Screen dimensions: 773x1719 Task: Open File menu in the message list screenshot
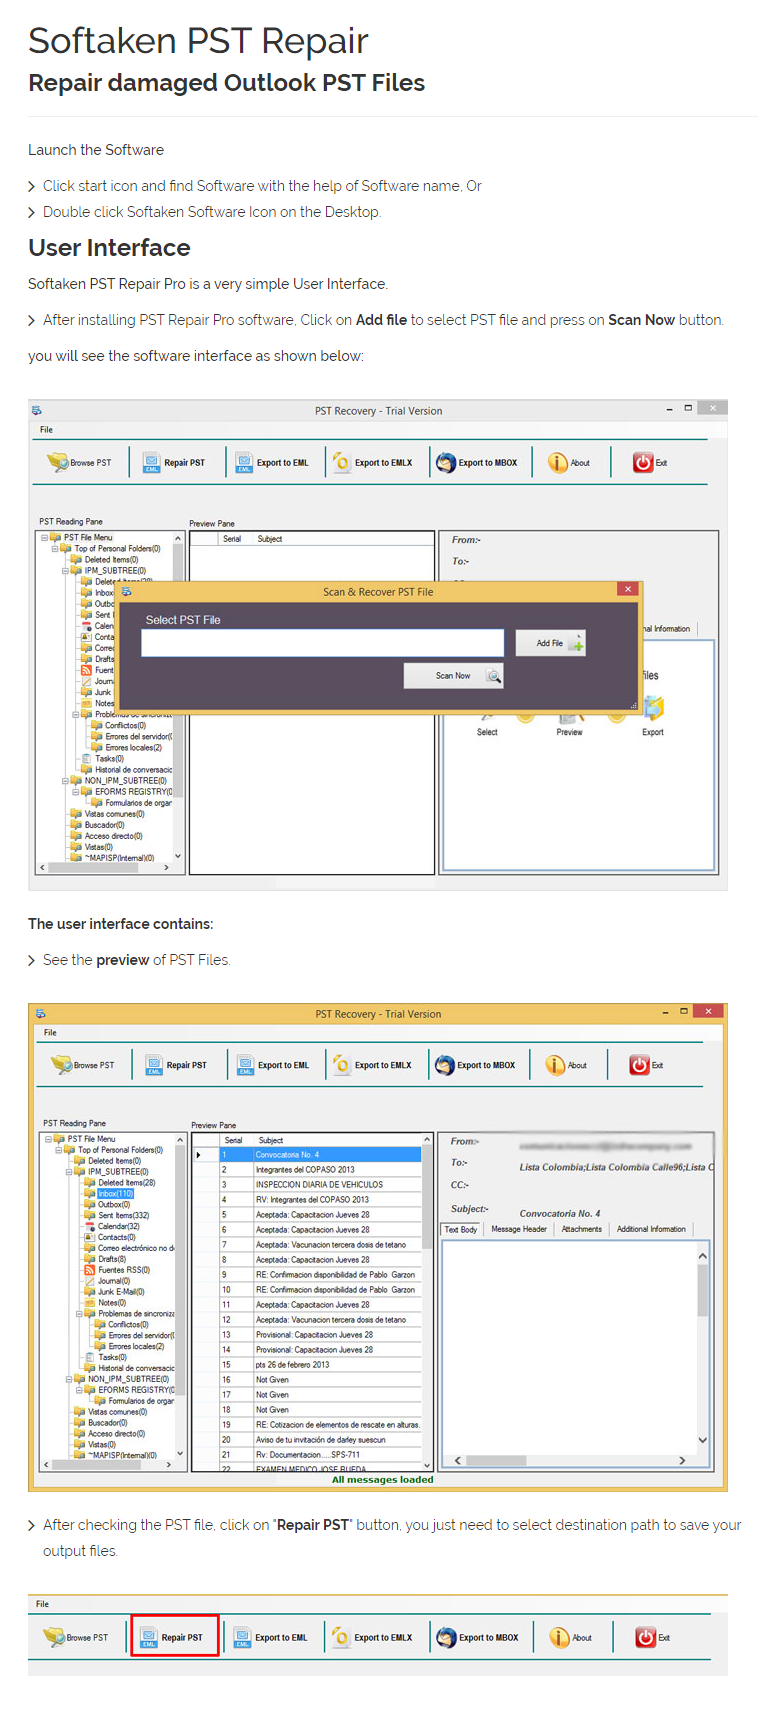pos(50,1032)
